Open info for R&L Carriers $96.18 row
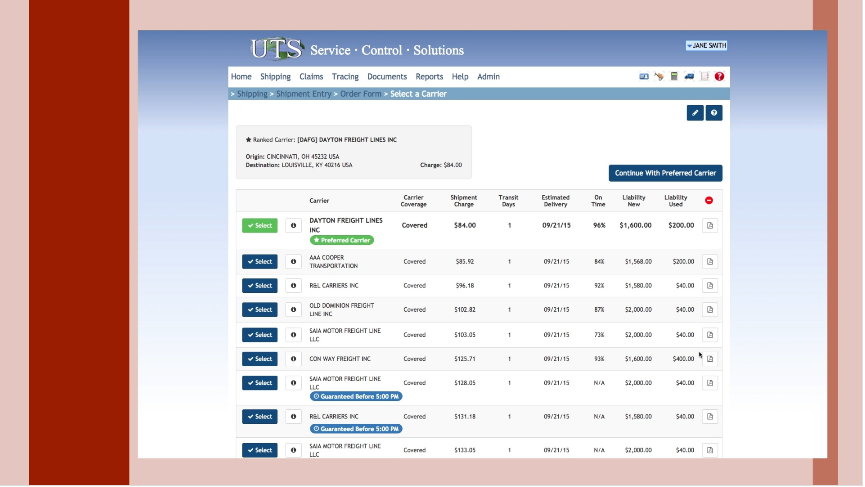The width and height of the screenshot is (865, 487). (x=293, y=286)
